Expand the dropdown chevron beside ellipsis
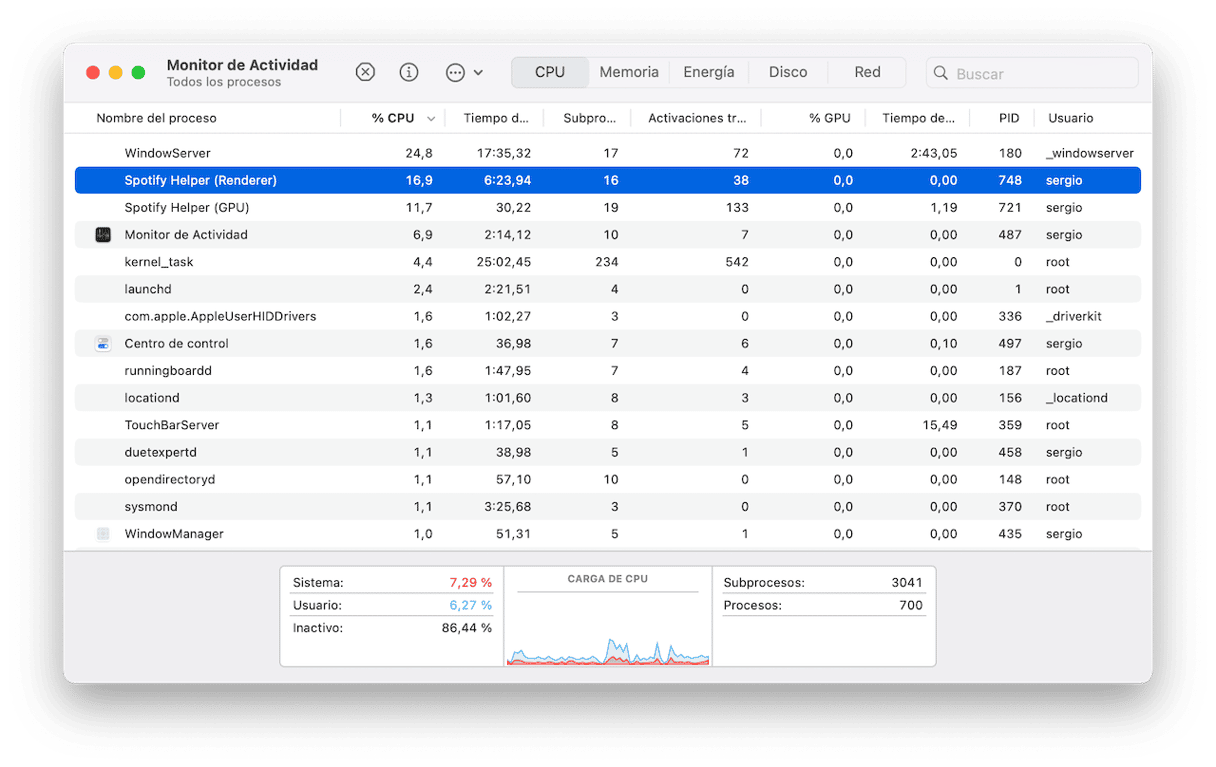Image resolution: width=1216 pixels, height=767 pixels. pos(479,72)
